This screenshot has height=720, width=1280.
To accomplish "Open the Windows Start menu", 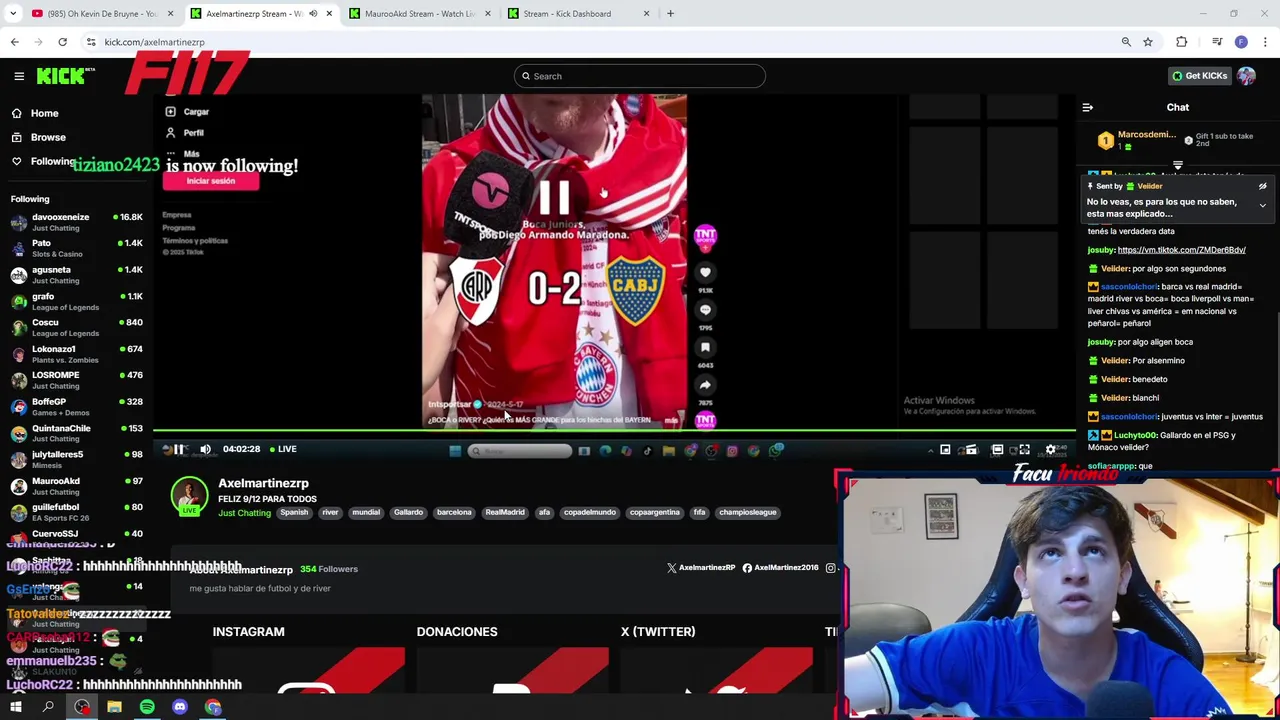I will 16,708.
